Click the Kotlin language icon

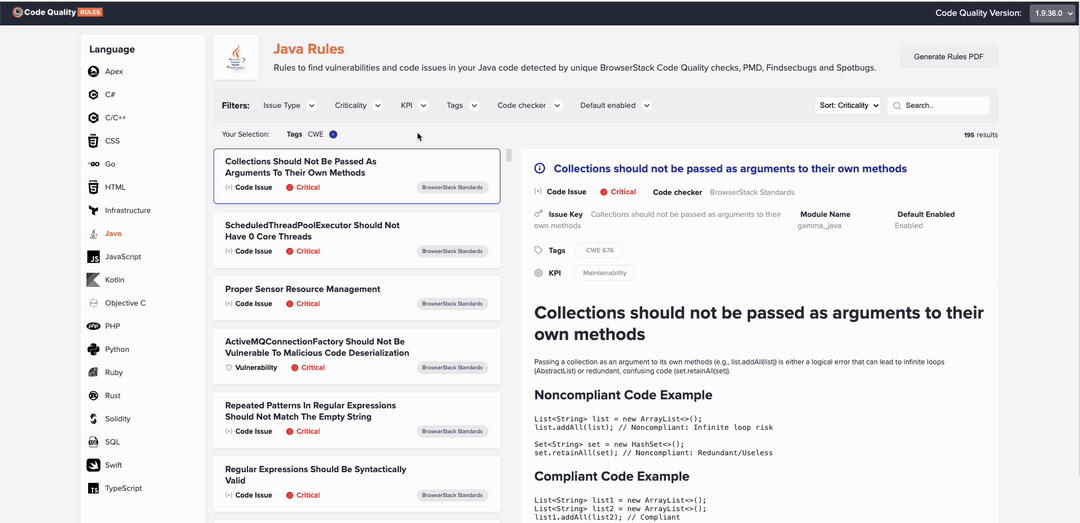point(93,280)
